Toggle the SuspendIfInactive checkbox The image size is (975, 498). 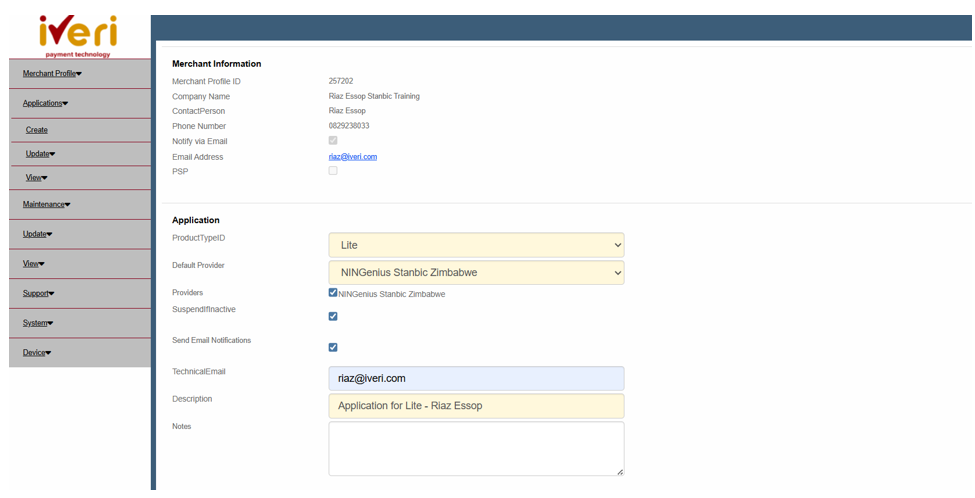click(x=333, y=316)
